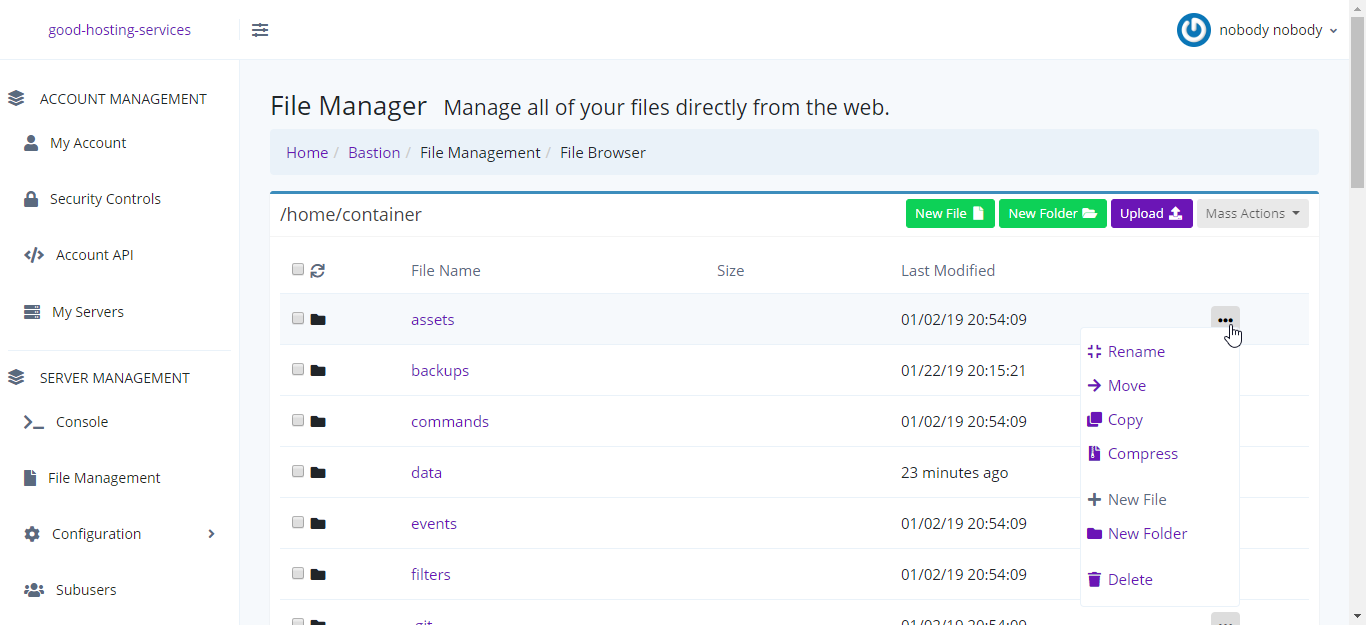Open the Mass Actions dropdown
Screen dimensions: 1366x625
[1252, 213]
